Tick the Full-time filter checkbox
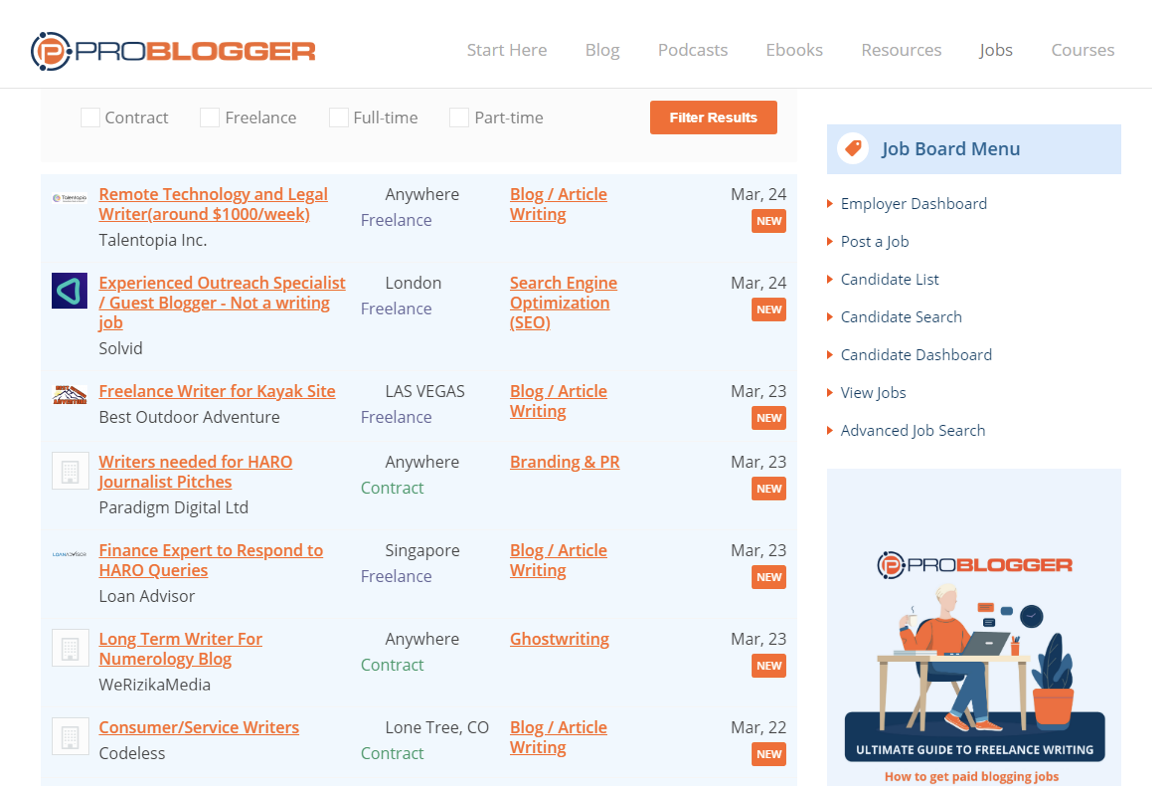Viewport: 1152px width, 810px height. 339,118
